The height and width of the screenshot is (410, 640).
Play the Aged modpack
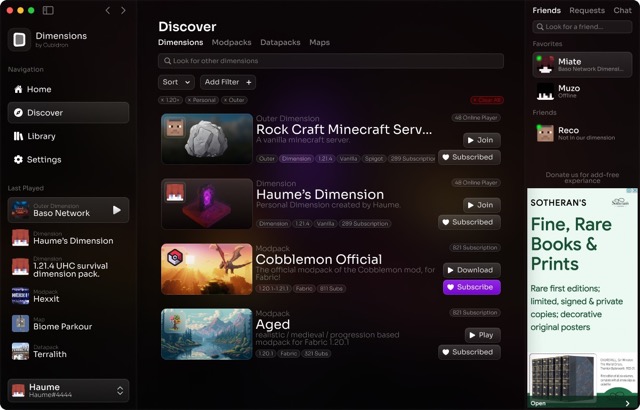tap(482, 335)
